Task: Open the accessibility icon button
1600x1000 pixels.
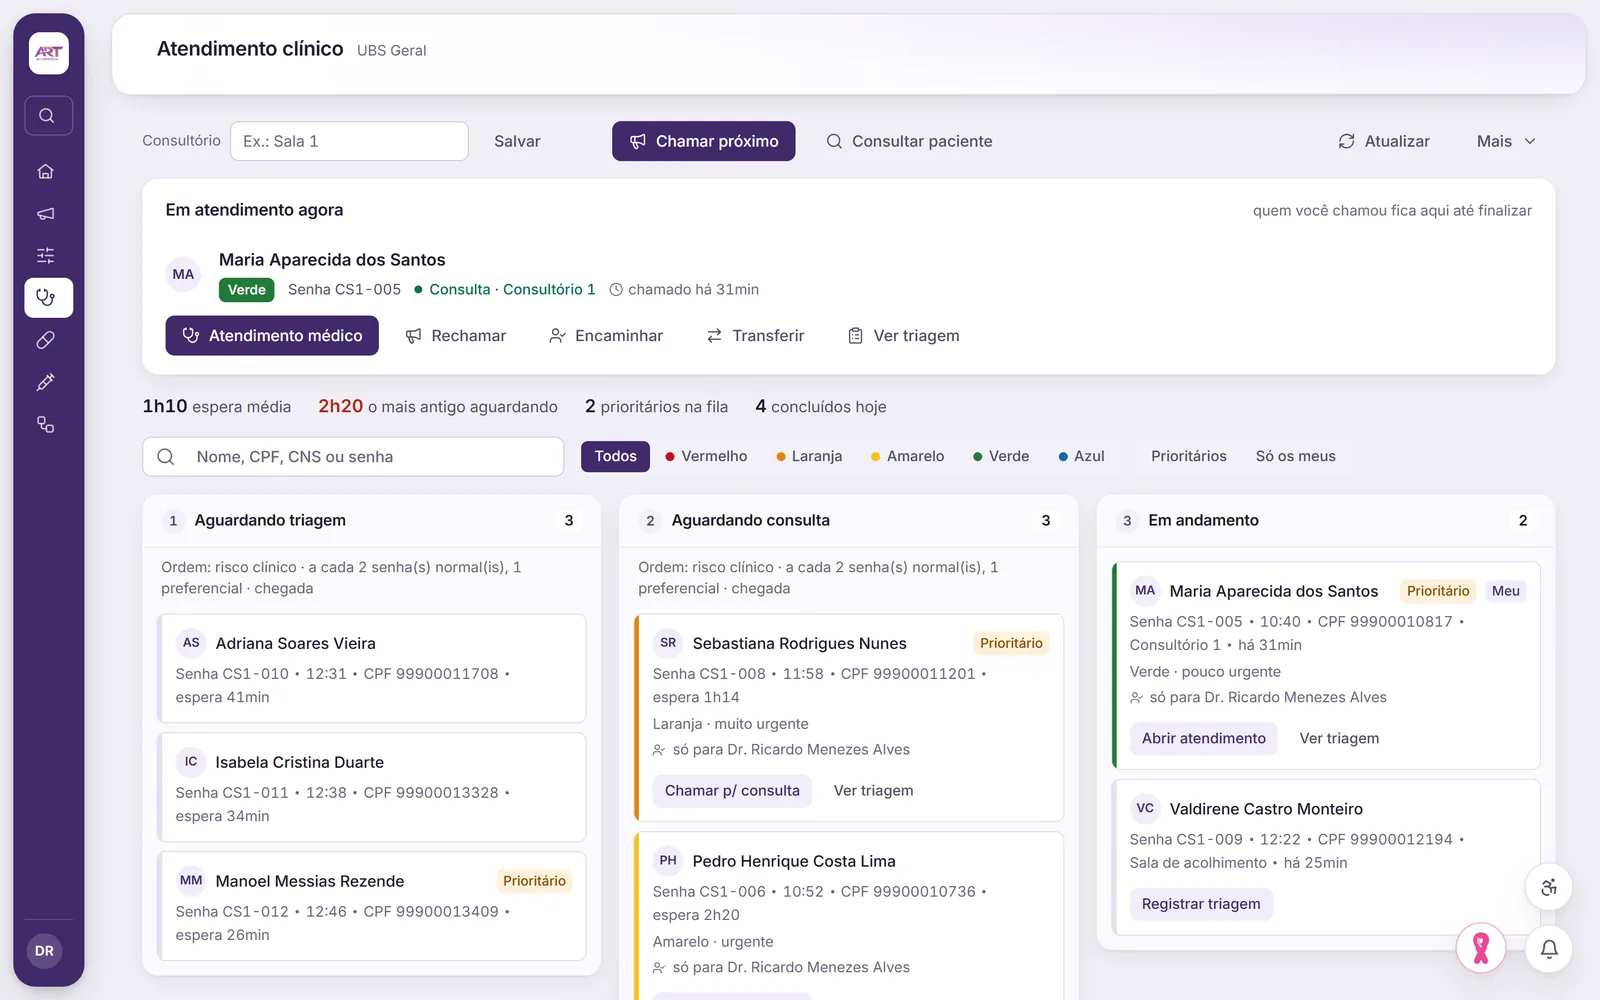Action: pos(1549,887)
